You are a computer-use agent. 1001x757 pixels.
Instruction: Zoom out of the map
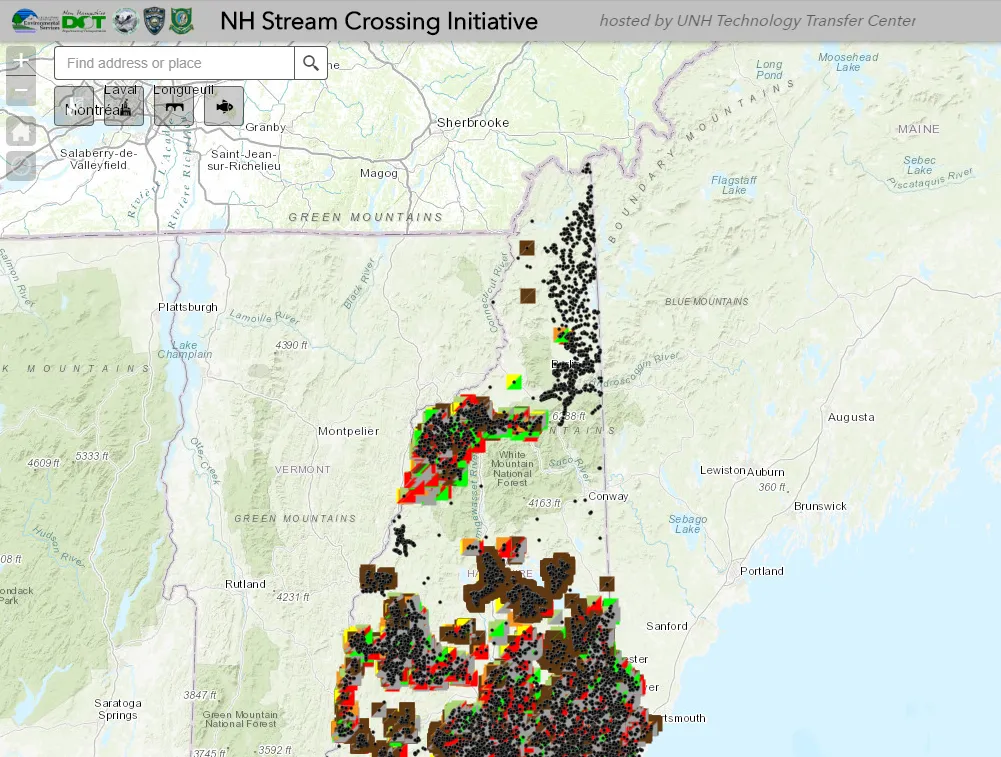pyautogui.click(x=21, y=91)
